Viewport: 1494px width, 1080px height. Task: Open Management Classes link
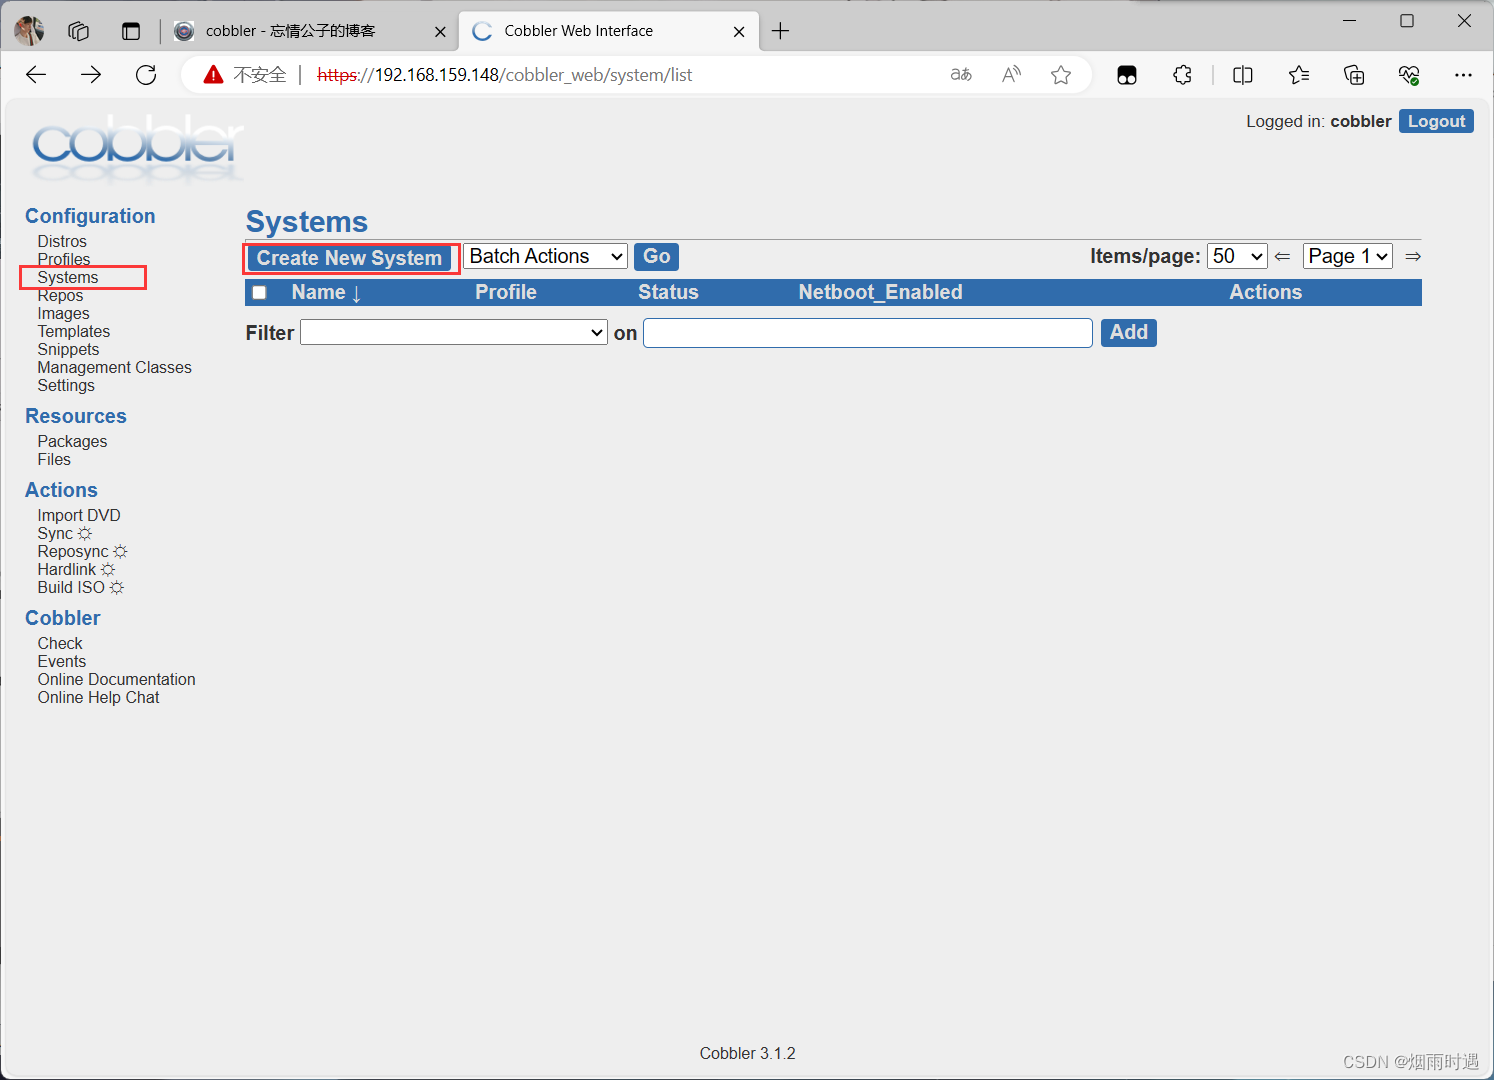tap(114, 367)
